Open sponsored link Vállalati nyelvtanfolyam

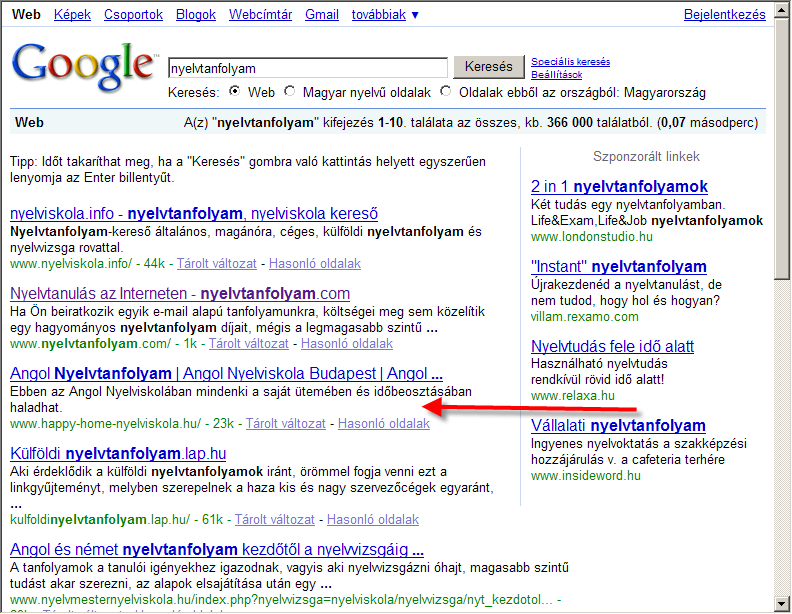[x=618, y=426]
